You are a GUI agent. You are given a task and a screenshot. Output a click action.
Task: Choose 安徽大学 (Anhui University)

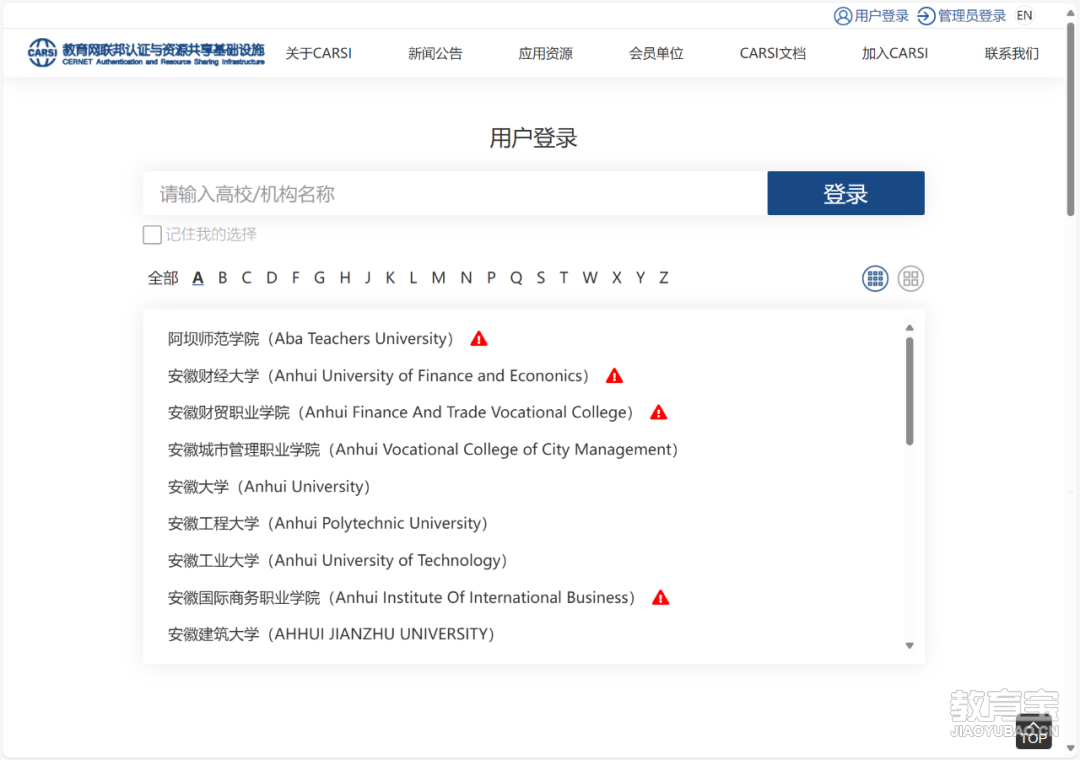click(x=269, y=486)
